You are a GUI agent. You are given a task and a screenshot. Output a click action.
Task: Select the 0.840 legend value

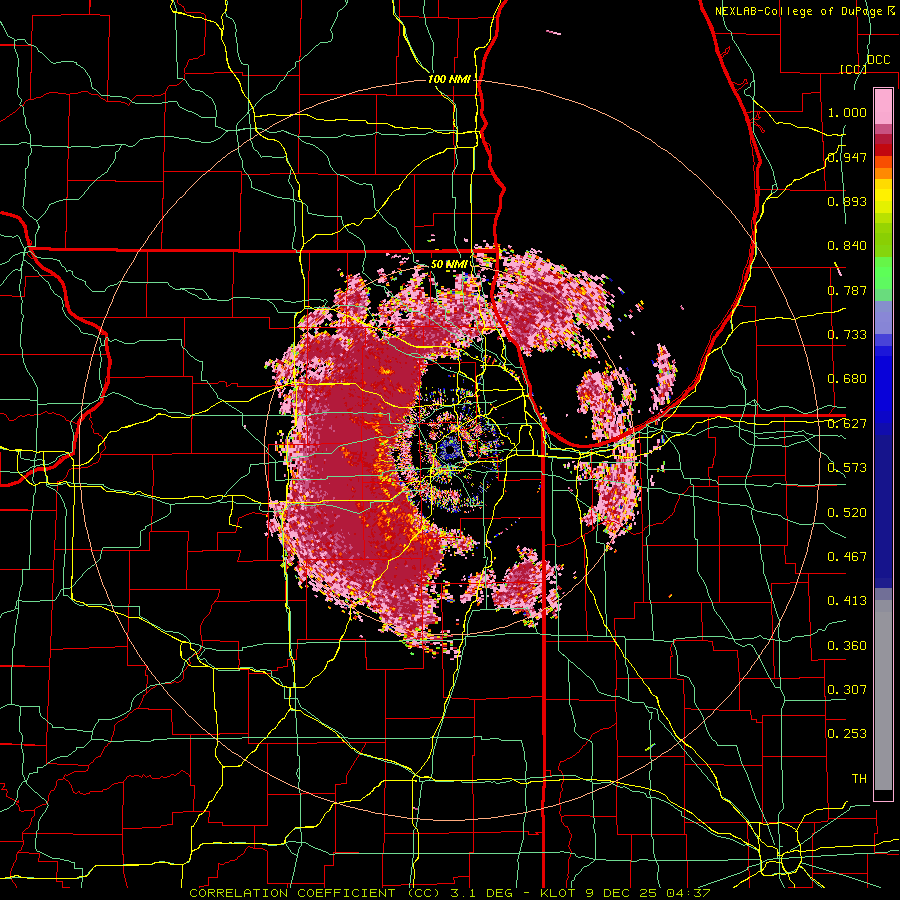(847, 246)
